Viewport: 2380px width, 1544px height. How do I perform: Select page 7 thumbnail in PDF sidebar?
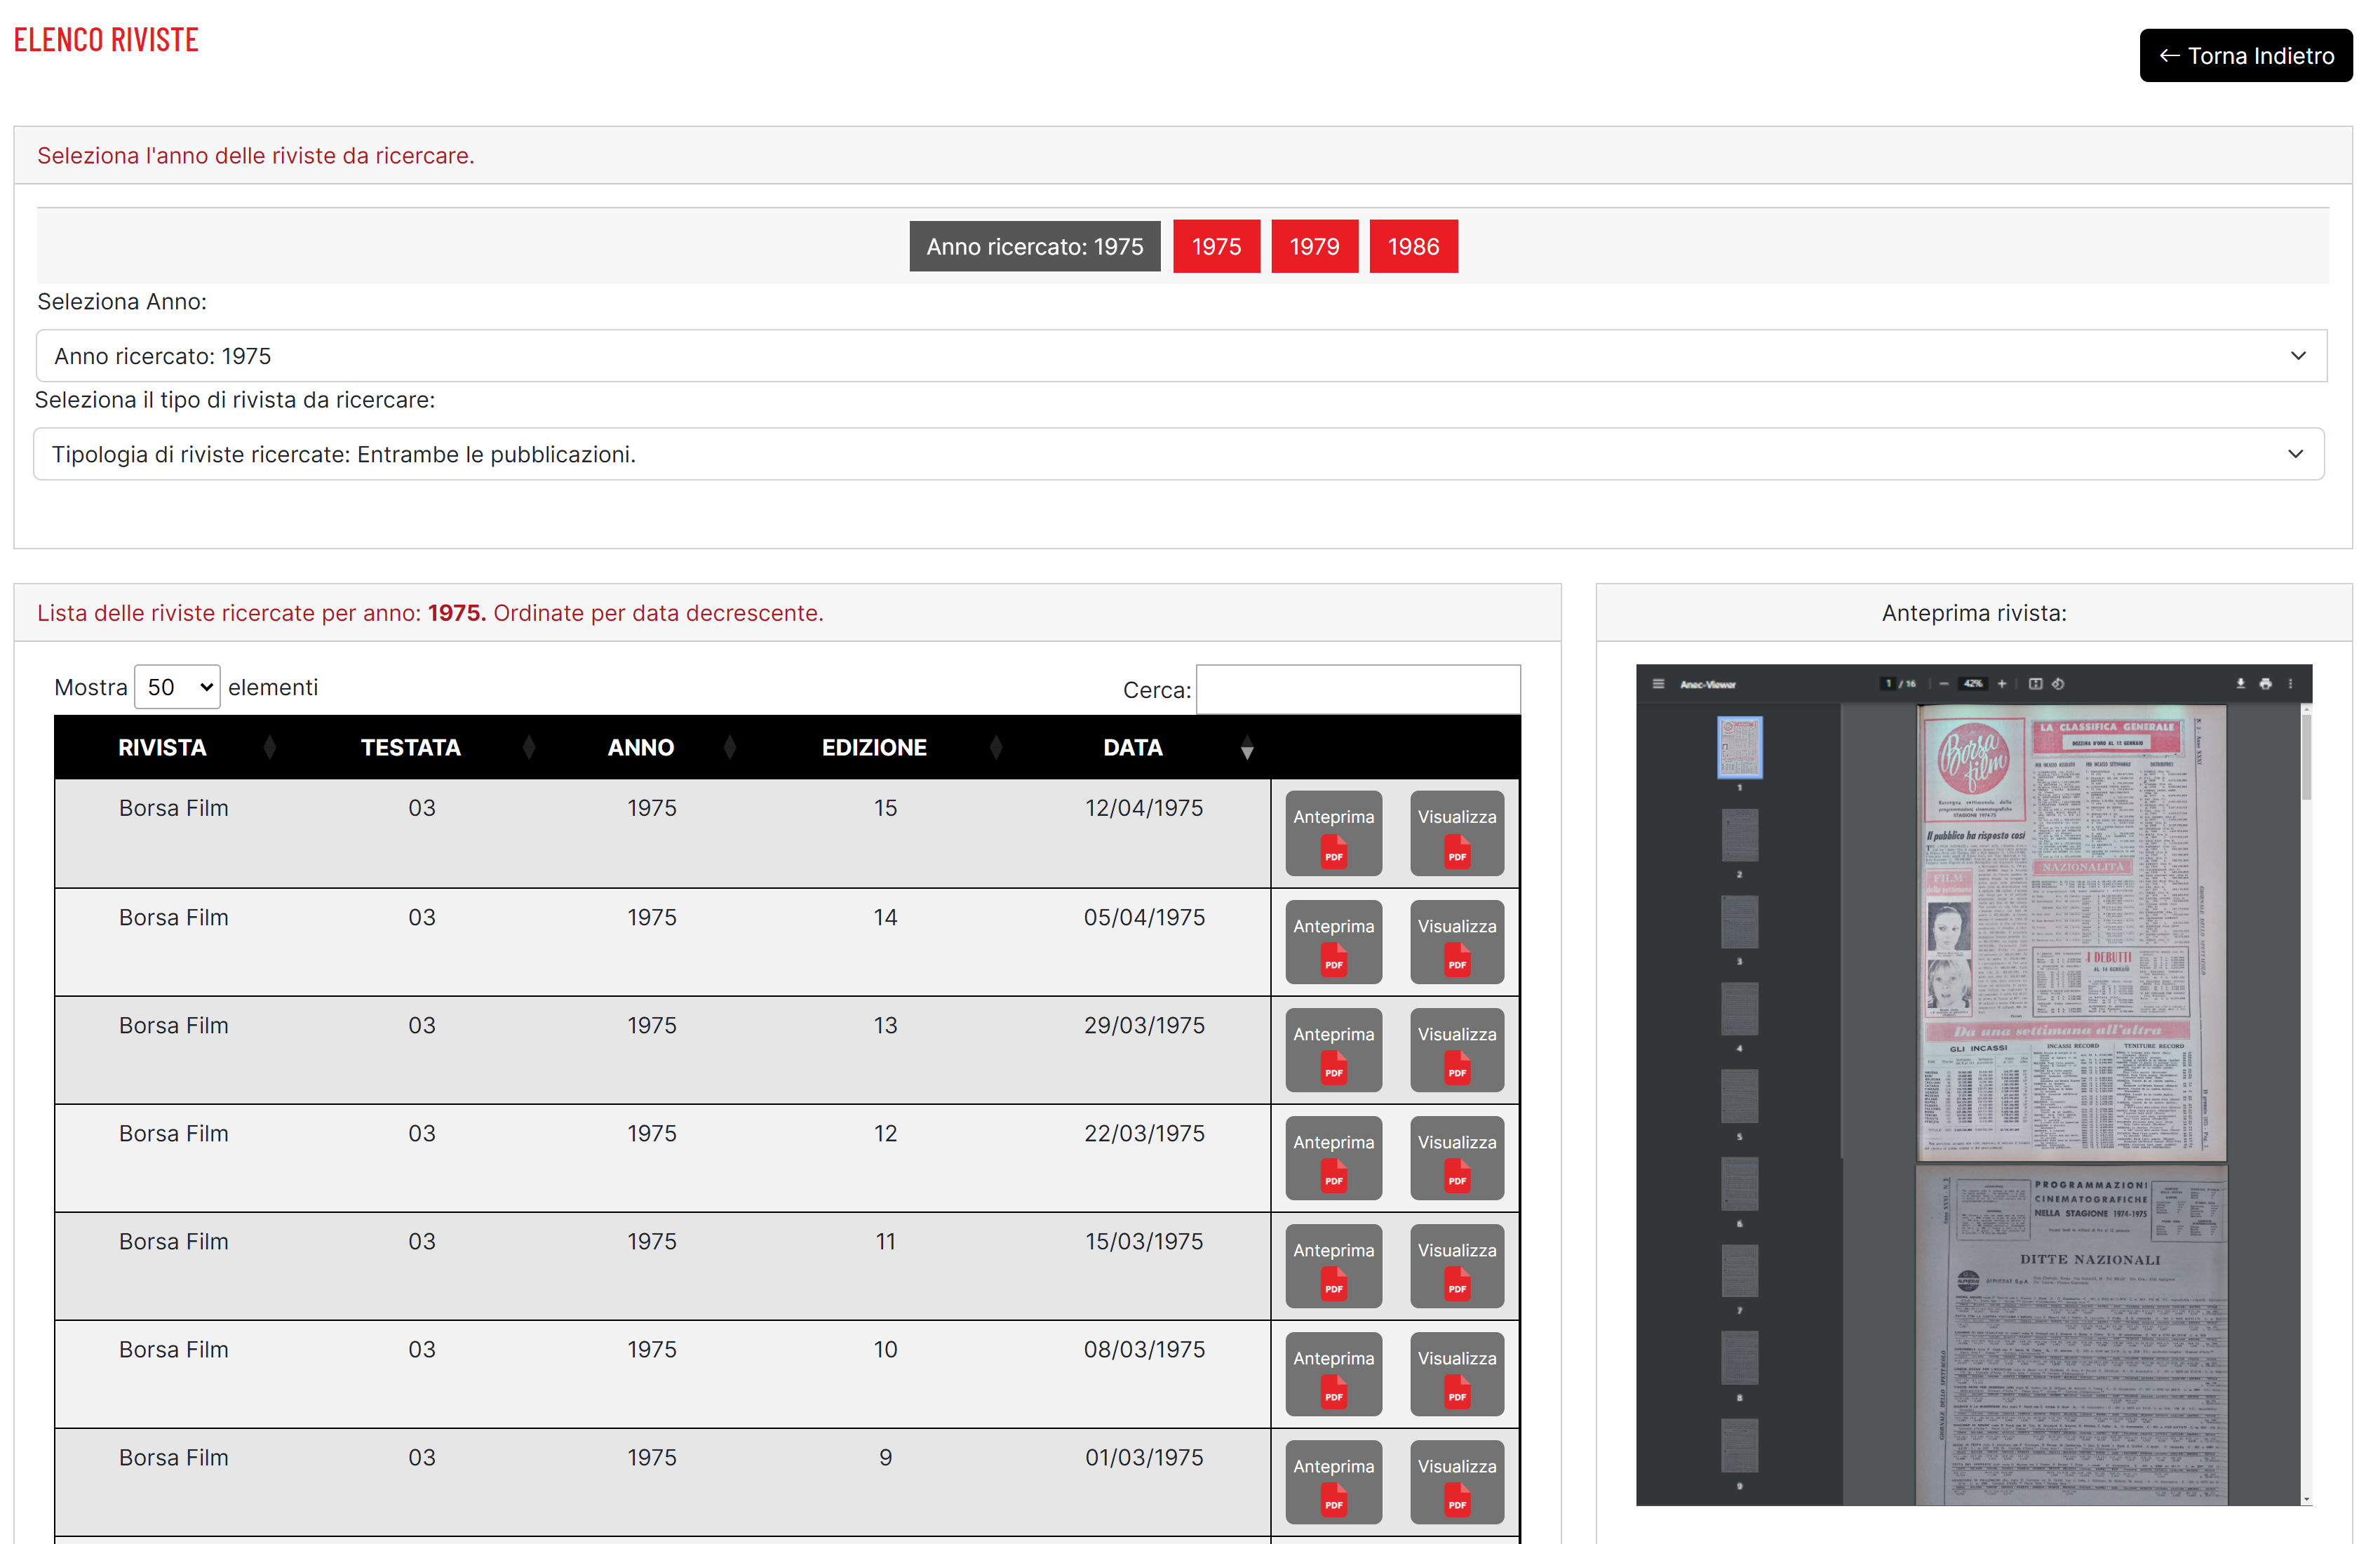pos(1740,1271)
